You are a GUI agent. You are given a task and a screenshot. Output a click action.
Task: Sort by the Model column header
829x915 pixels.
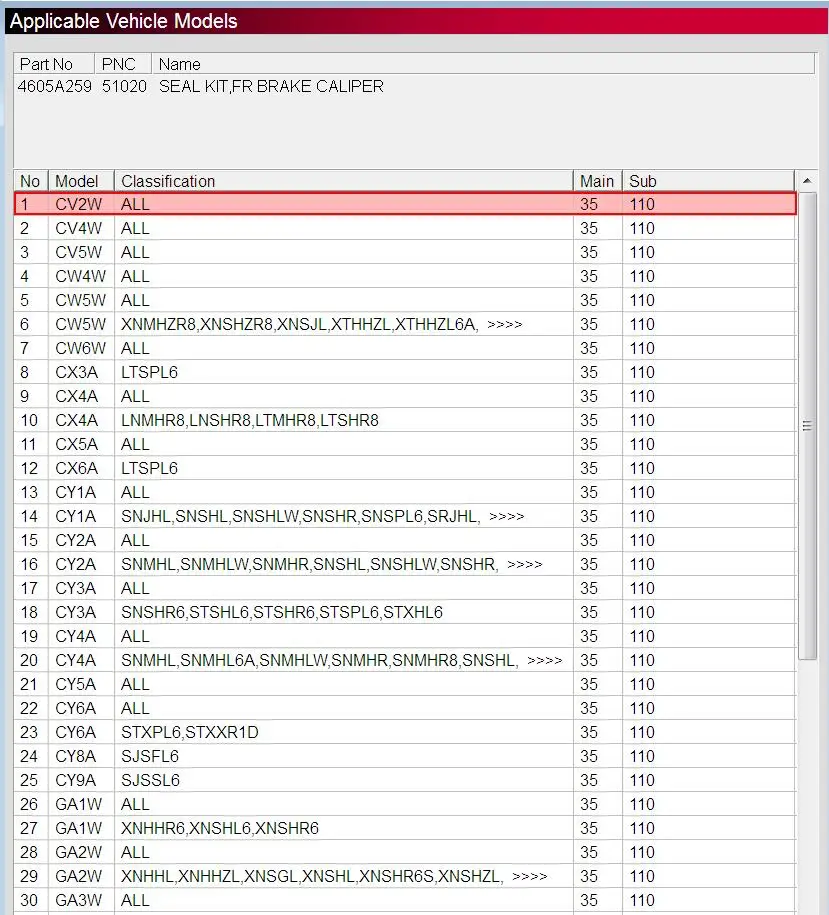(x=81, y=181)
